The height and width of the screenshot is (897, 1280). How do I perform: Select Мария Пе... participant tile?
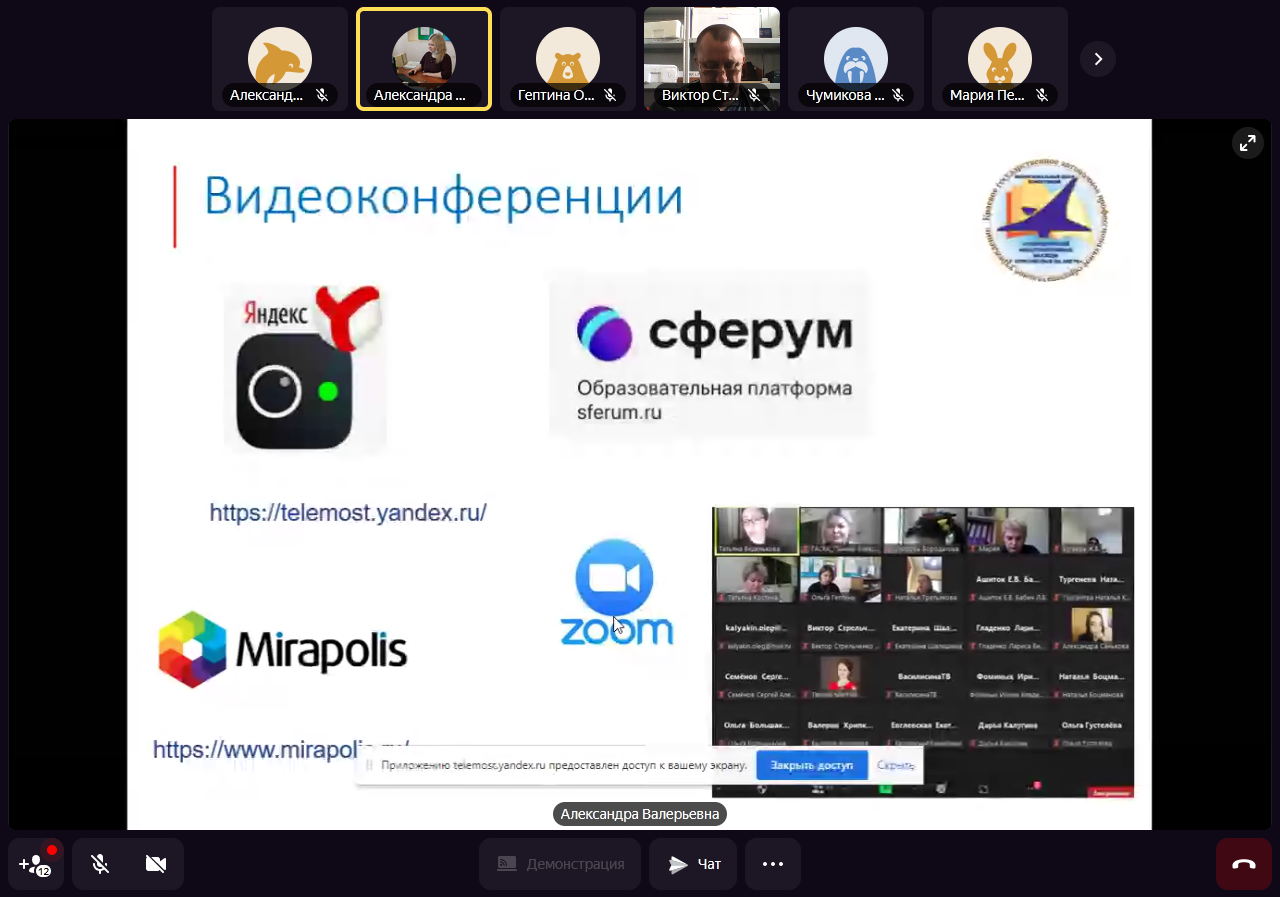tap(1000, 59)
